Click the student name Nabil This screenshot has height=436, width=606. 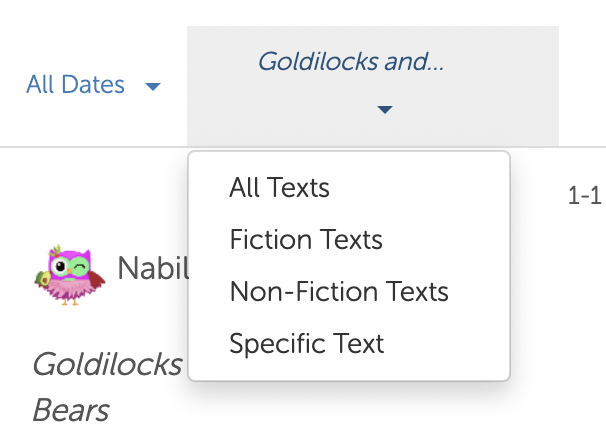pos(153,268)
